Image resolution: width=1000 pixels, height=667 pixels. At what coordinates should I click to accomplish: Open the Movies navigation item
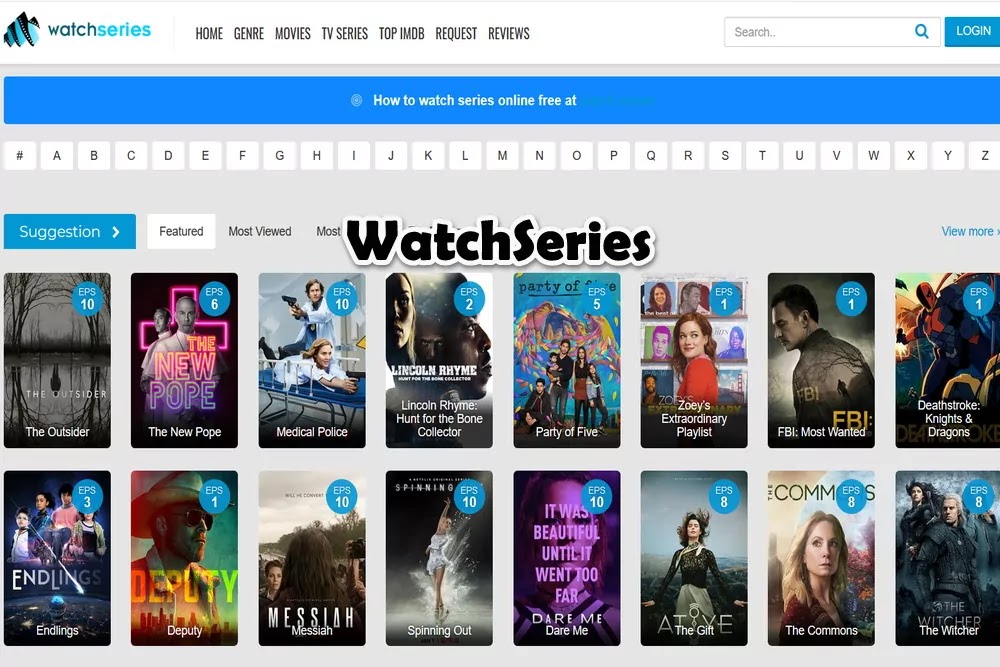click(x=293, y=33)
